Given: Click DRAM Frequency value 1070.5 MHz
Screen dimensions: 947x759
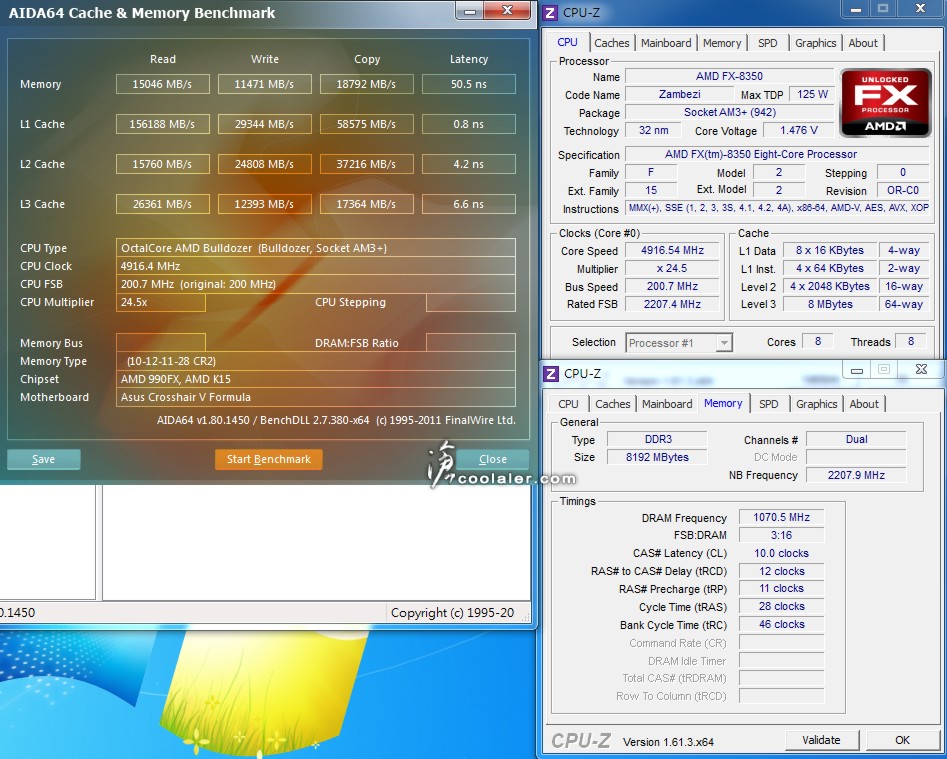Looking at the screenshot, I should point(782,517).
